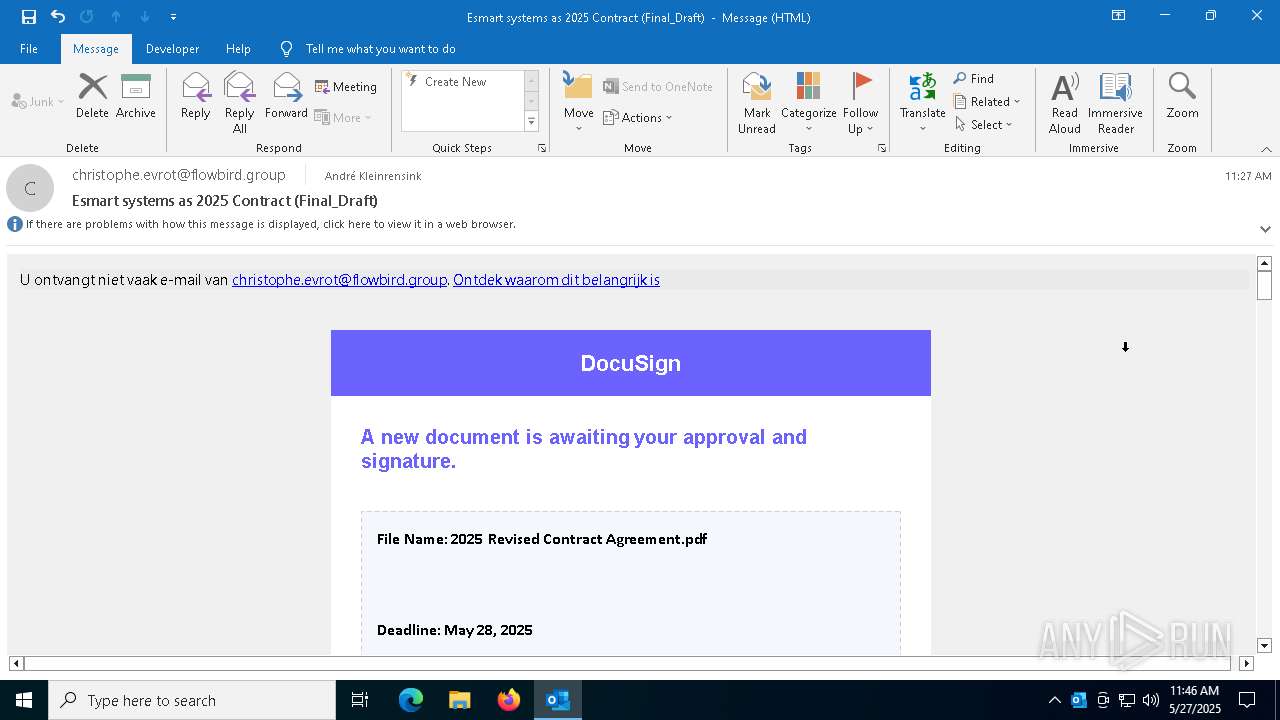Screen dimensions: 1280x720
Task: Mark the message Unread
Action: click(x=757, y=103)
